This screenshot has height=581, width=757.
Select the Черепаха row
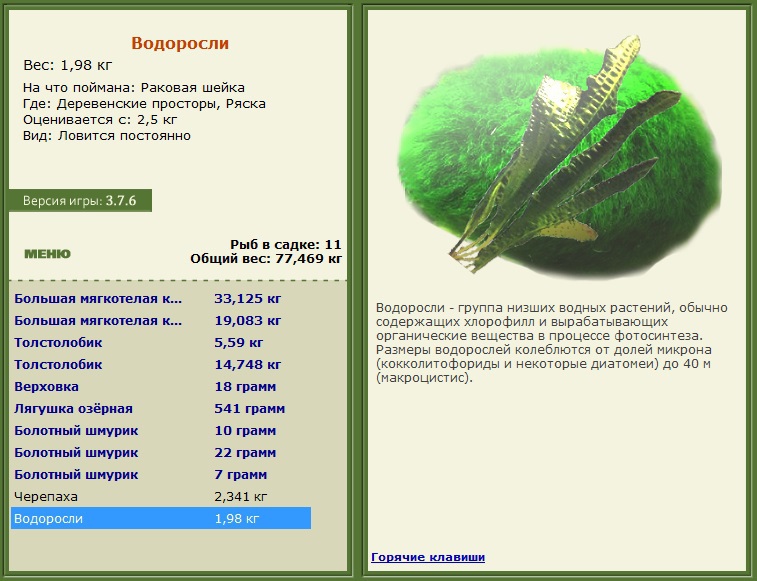[161, 497]
